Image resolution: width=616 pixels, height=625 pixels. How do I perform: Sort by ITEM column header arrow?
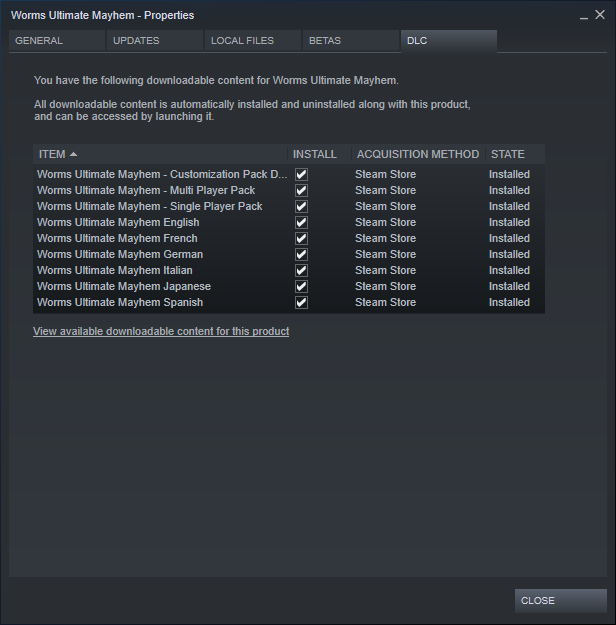(73, 154)
